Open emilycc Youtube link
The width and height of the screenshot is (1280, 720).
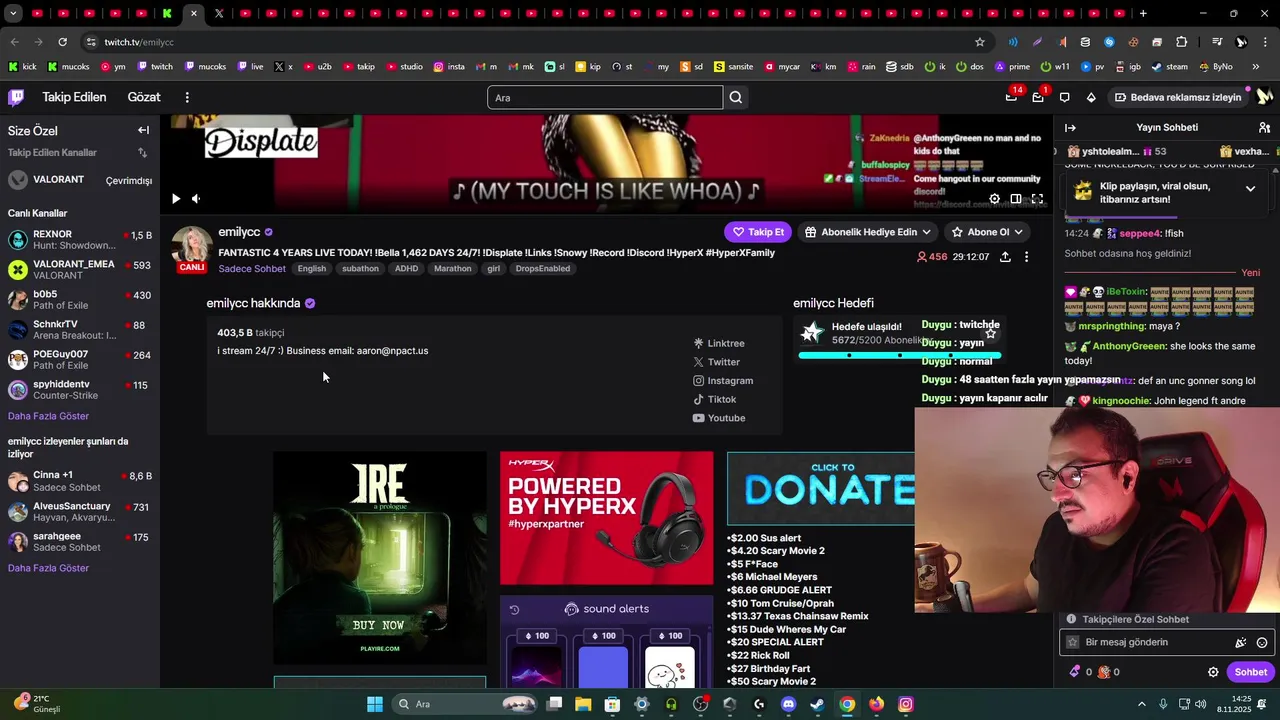pyautogui.click(x=719, y=418)
